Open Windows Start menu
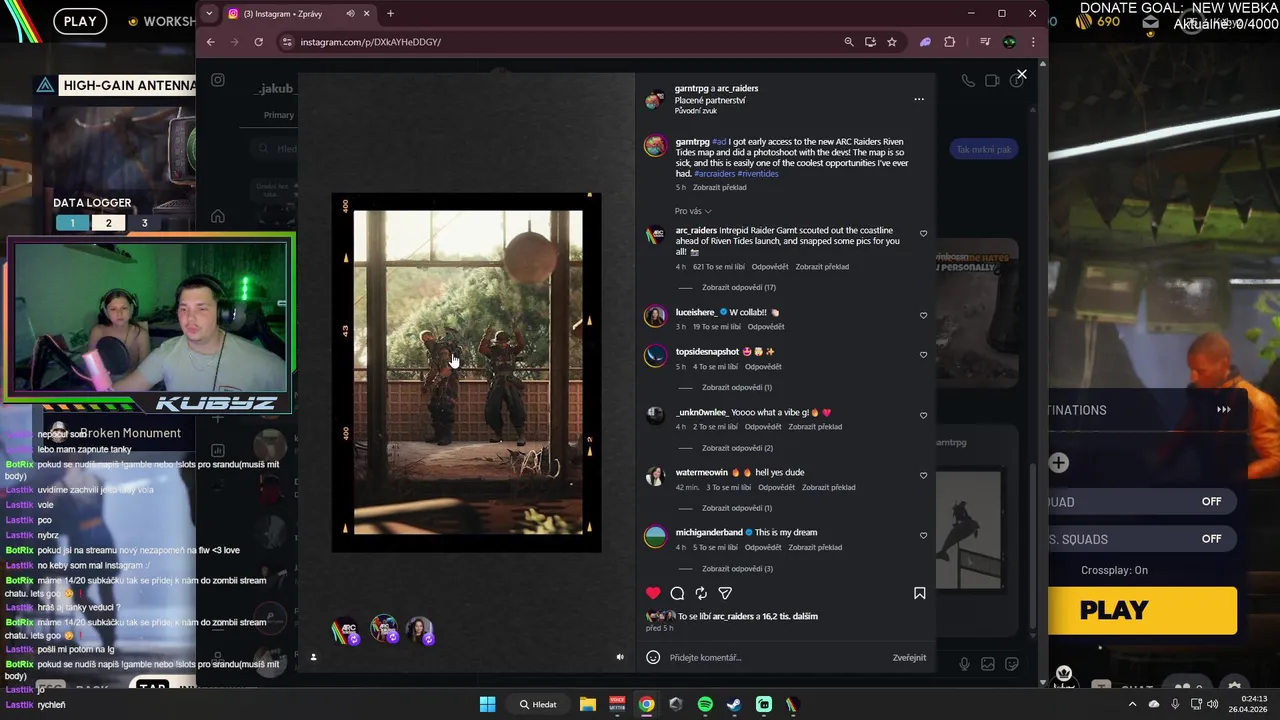 [487, 704]
